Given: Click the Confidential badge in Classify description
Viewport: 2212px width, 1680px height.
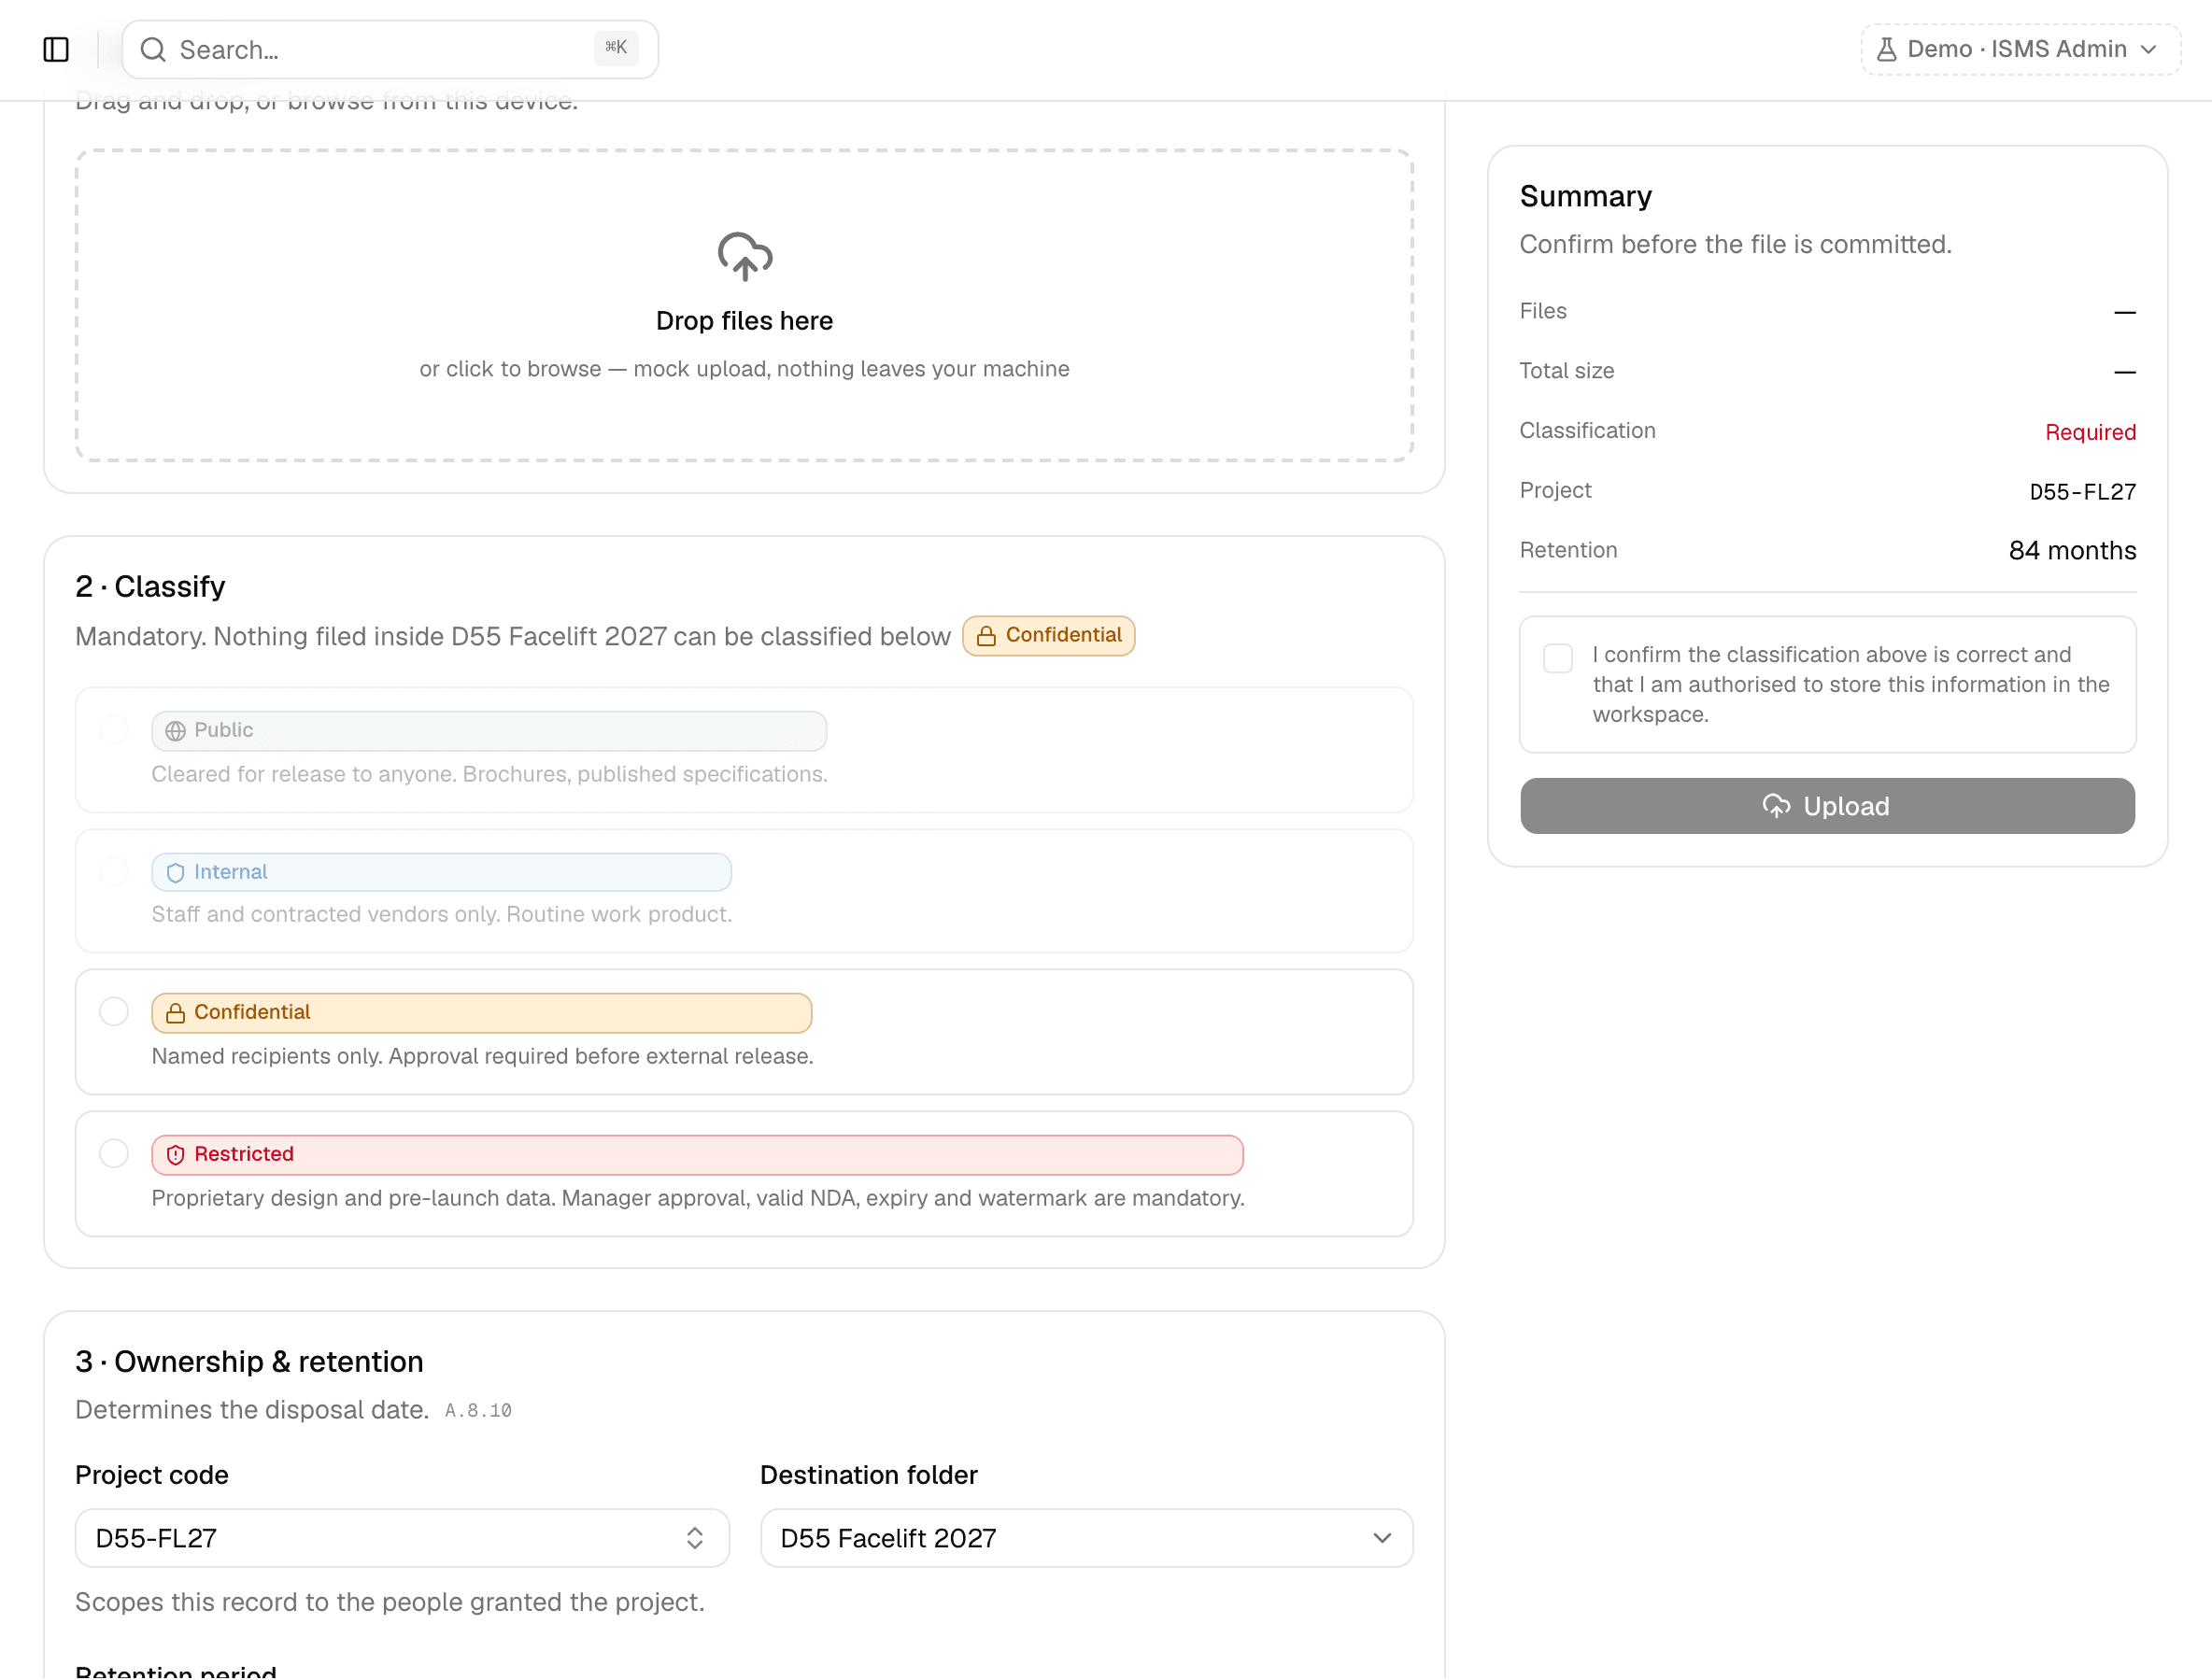Looking at the screenshot, I should [x=1048, y=636].
